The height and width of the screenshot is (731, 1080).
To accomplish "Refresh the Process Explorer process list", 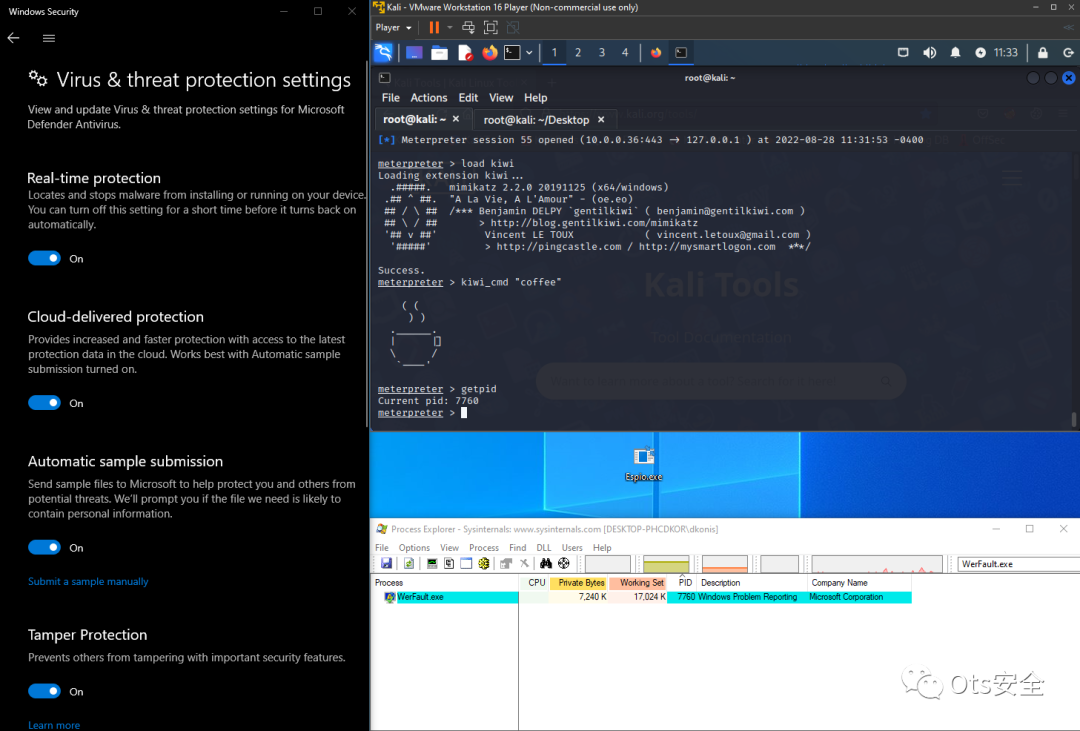I will coord(409,564).
